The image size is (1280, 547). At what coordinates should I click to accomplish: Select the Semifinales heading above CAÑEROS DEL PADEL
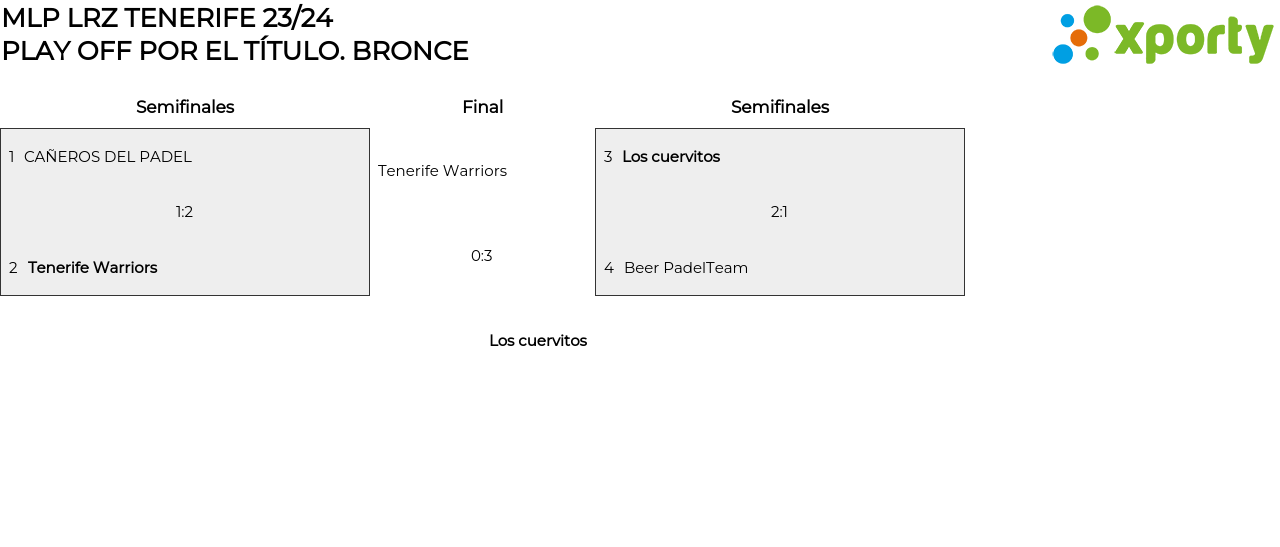point(185,107)
